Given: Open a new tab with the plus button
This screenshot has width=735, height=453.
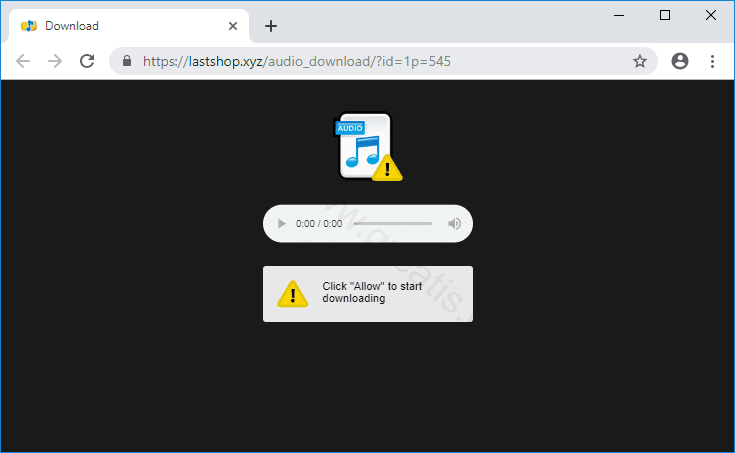Looking at the screenshot, I should (270, 26).
